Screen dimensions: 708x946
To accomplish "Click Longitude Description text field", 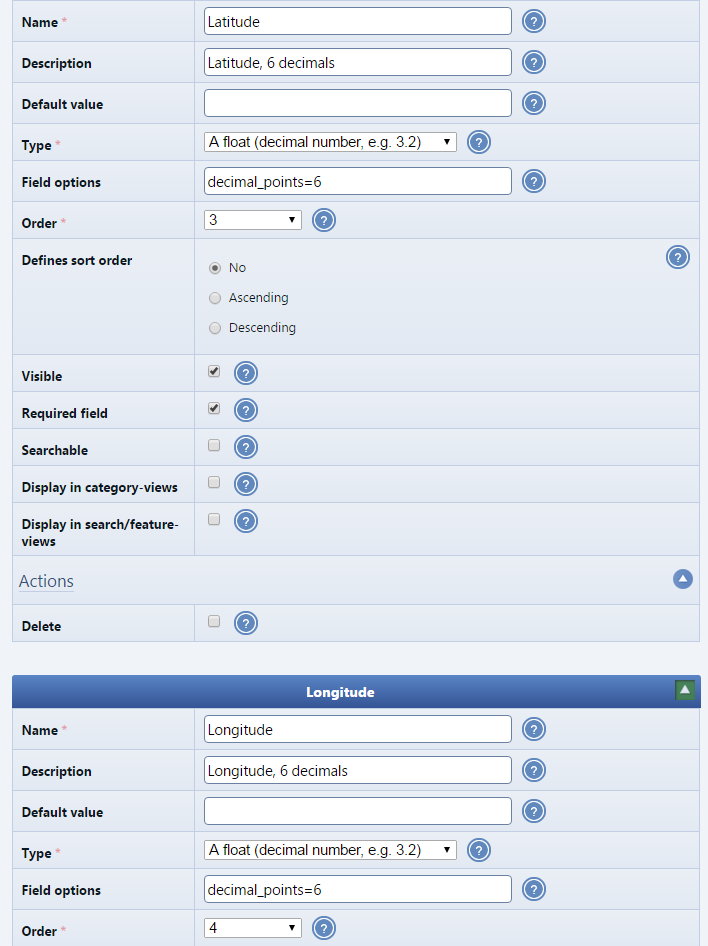I will [357, 770].
